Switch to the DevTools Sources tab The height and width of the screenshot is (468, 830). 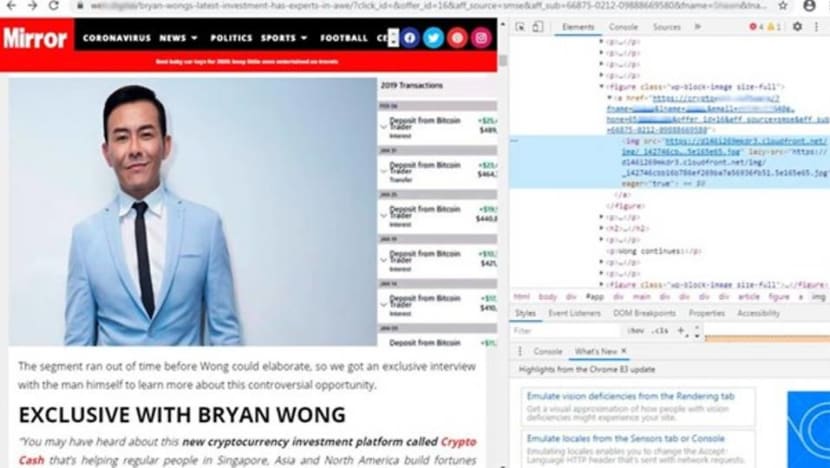pos(666,27)
